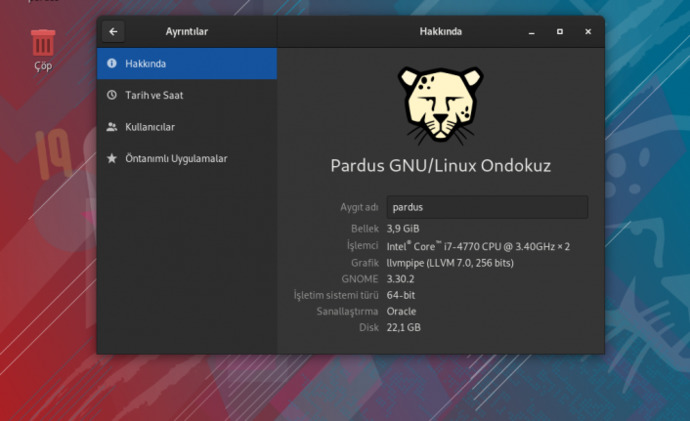Click the Disk label
The height and width of the screenshot is (421, 690).
pyautogui.click(x=369, y=327)
